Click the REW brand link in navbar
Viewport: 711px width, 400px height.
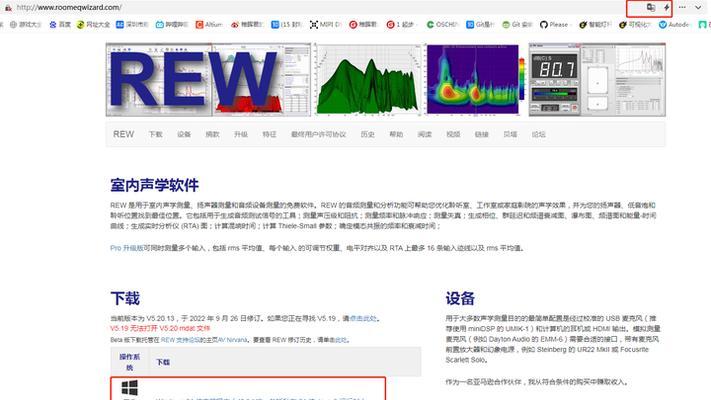click(x=123, y=134)
